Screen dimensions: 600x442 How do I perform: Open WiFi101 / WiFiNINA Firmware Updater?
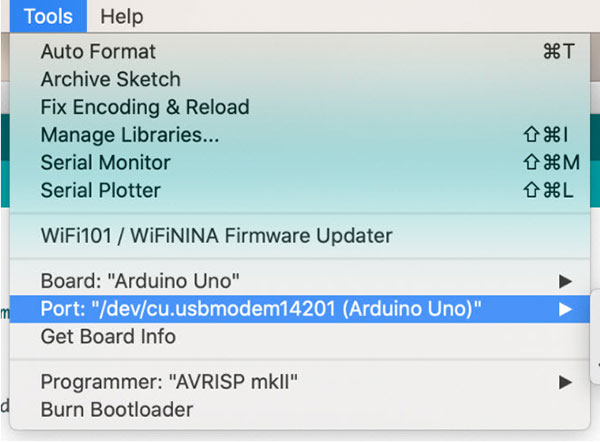pos(216,236)
